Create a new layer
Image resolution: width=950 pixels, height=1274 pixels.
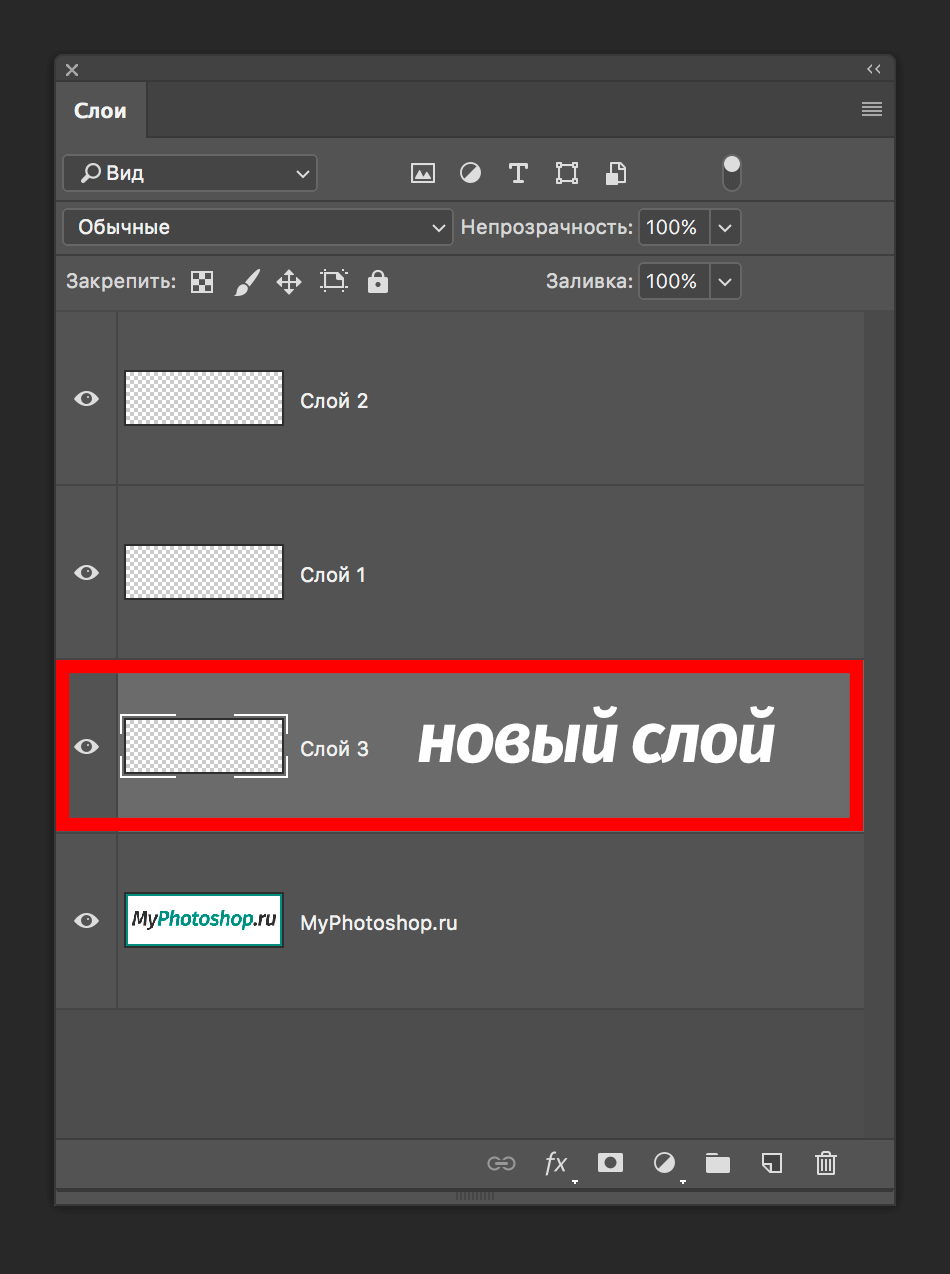point(771,1163)
